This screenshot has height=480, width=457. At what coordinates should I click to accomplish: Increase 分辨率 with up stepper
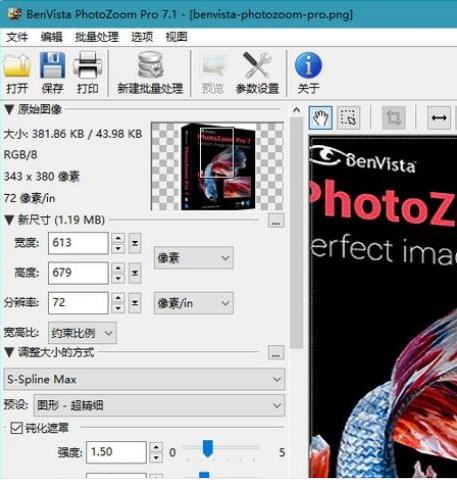pos(118,298)
